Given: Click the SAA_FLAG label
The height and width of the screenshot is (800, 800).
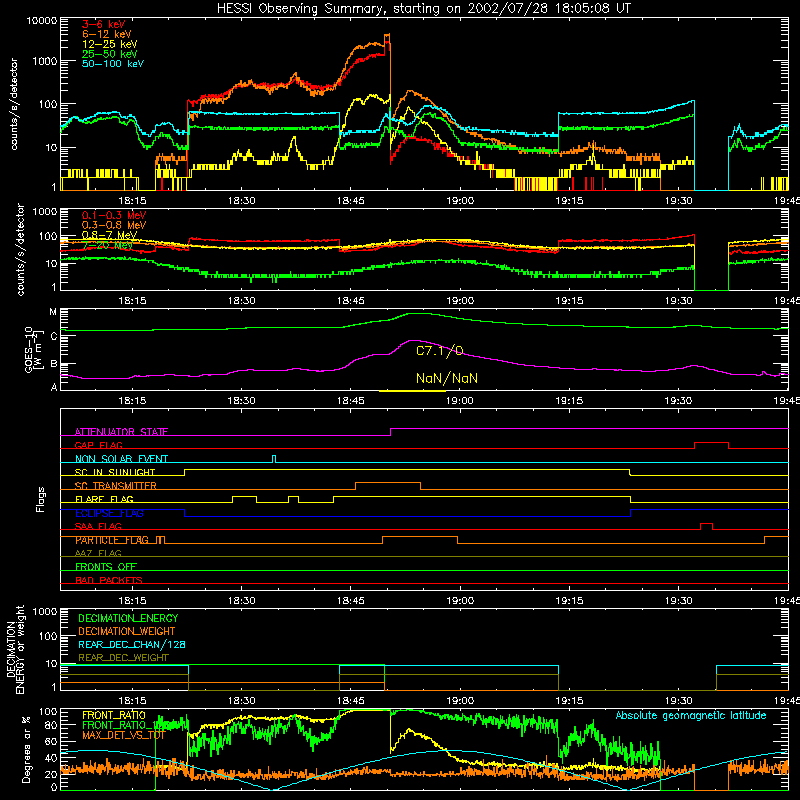Looking at the screenshot, I should click(x=98, y=526).
